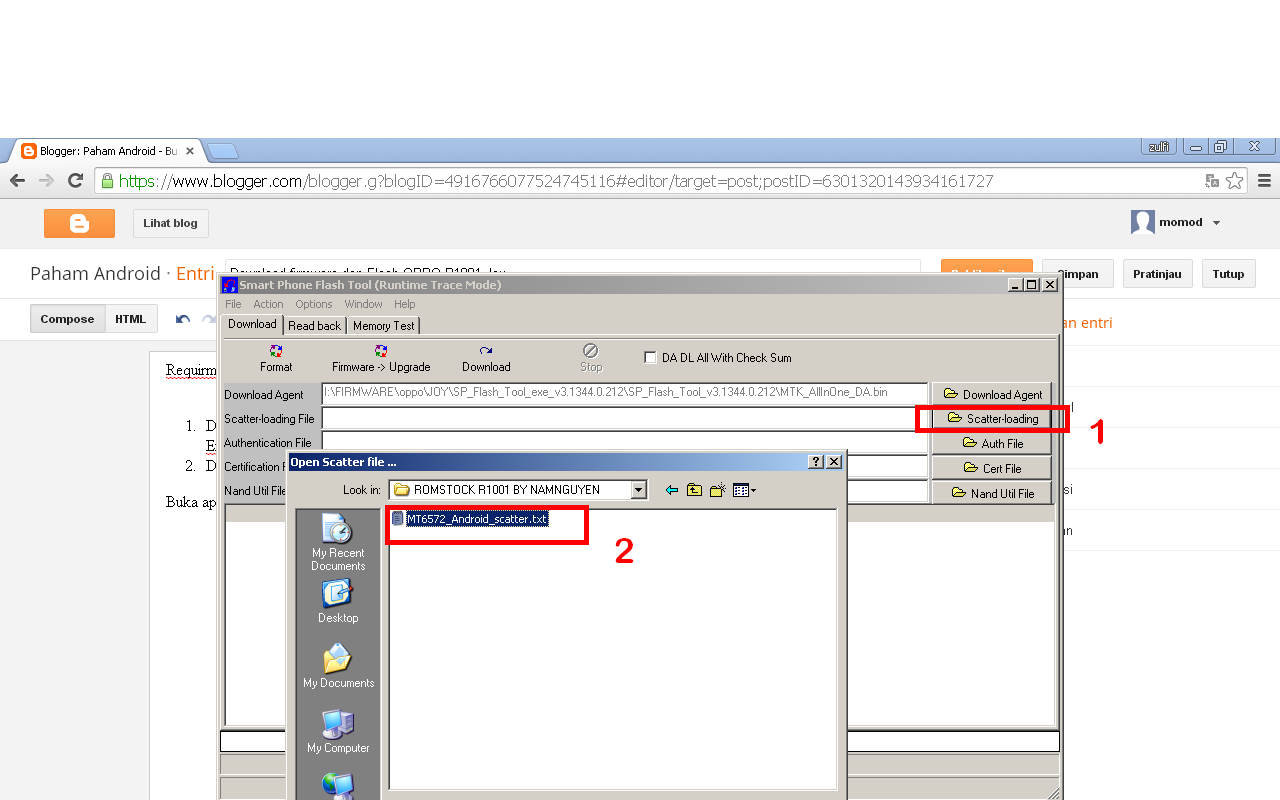This screenshot has width=1280, height=800.
Task: Click Chrome reload page icon
Action: tap(75, 181)
